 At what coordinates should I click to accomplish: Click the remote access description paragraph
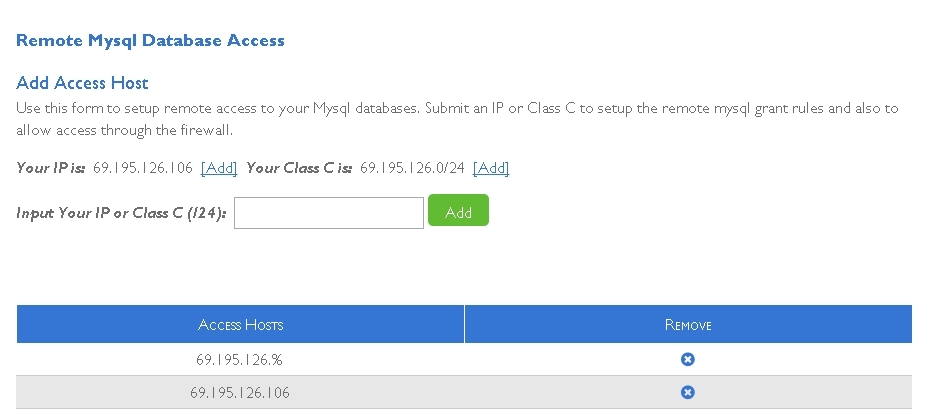pos(457,119)
